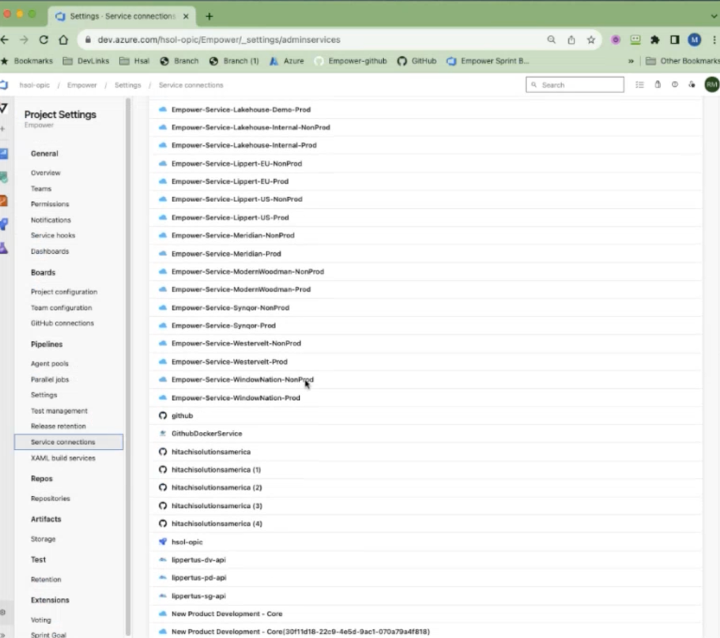Bookmark this page with the star icon

[591, 40]
